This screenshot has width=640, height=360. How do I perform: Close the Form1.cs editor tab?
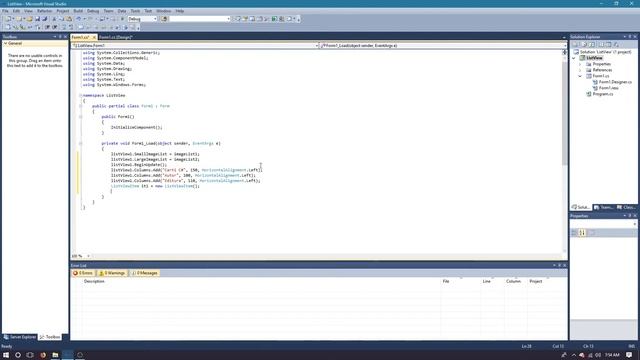[x=94, y=37]
